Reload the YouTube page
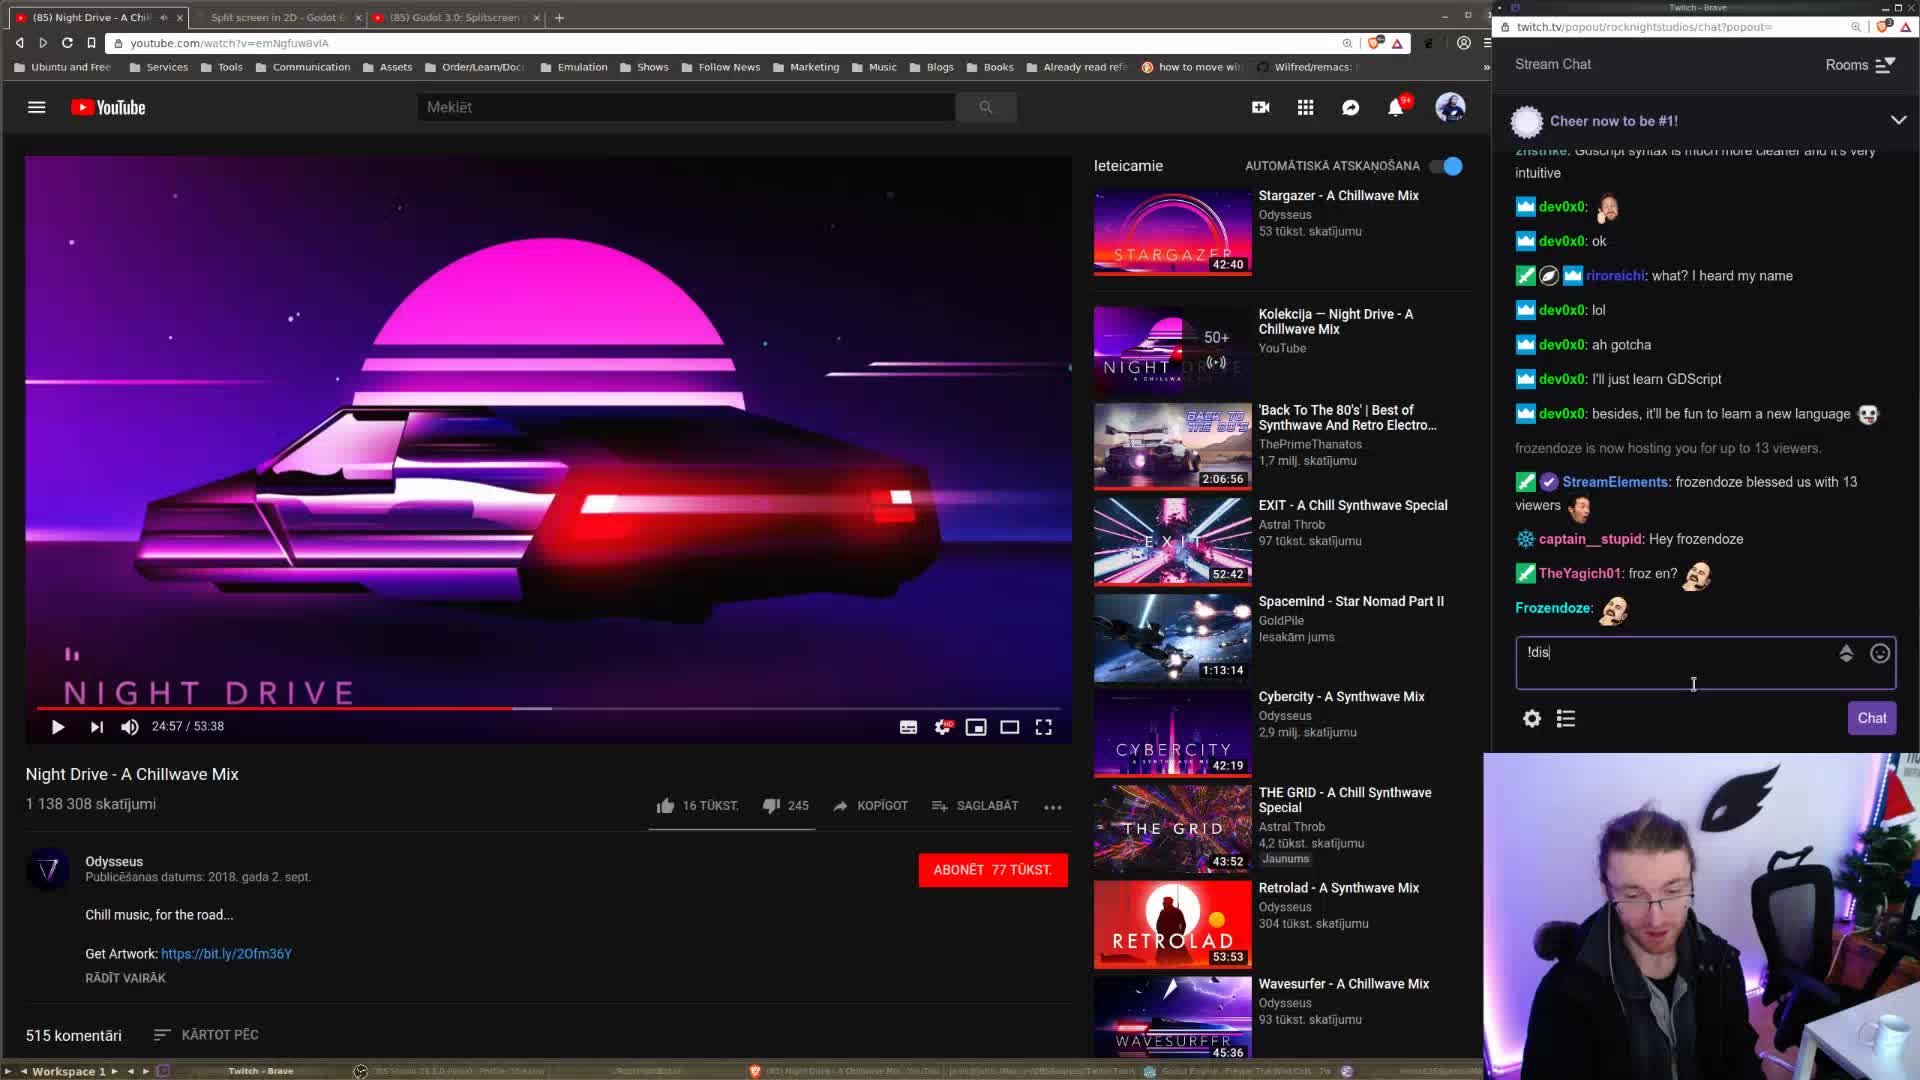 point(67,43)
